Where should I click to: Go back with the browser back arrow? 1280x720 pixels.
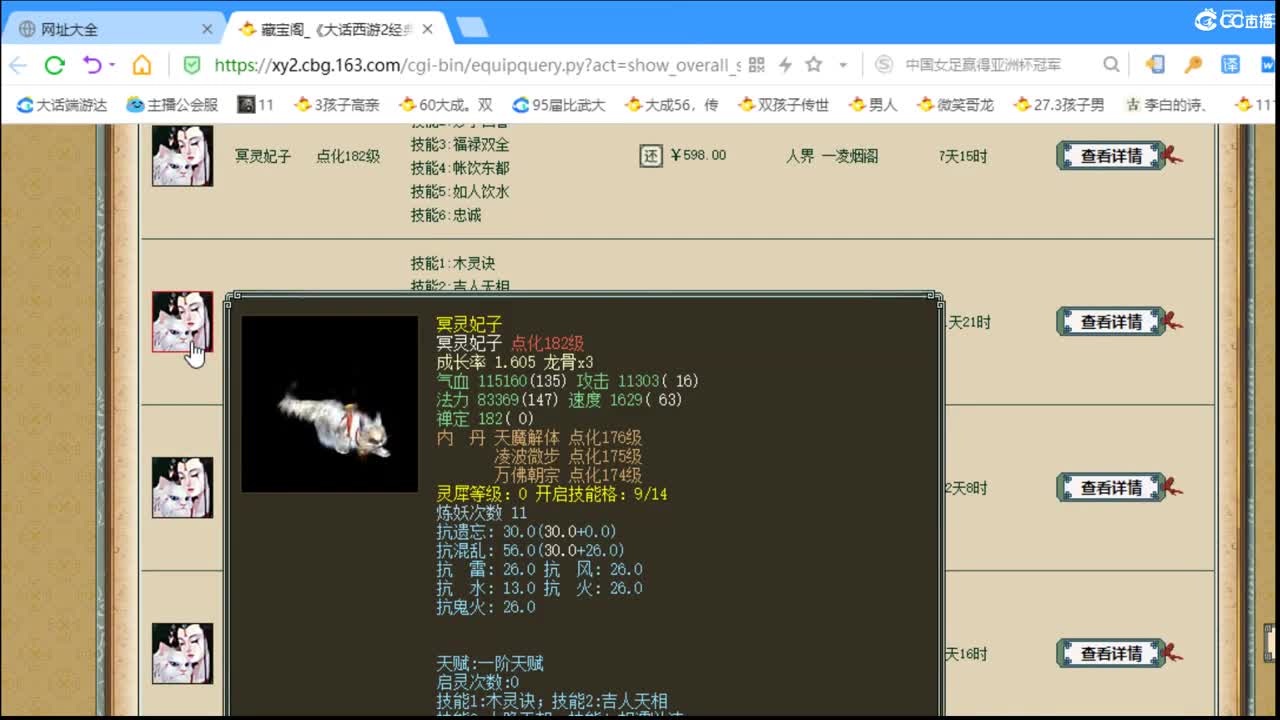coord(18,65)
